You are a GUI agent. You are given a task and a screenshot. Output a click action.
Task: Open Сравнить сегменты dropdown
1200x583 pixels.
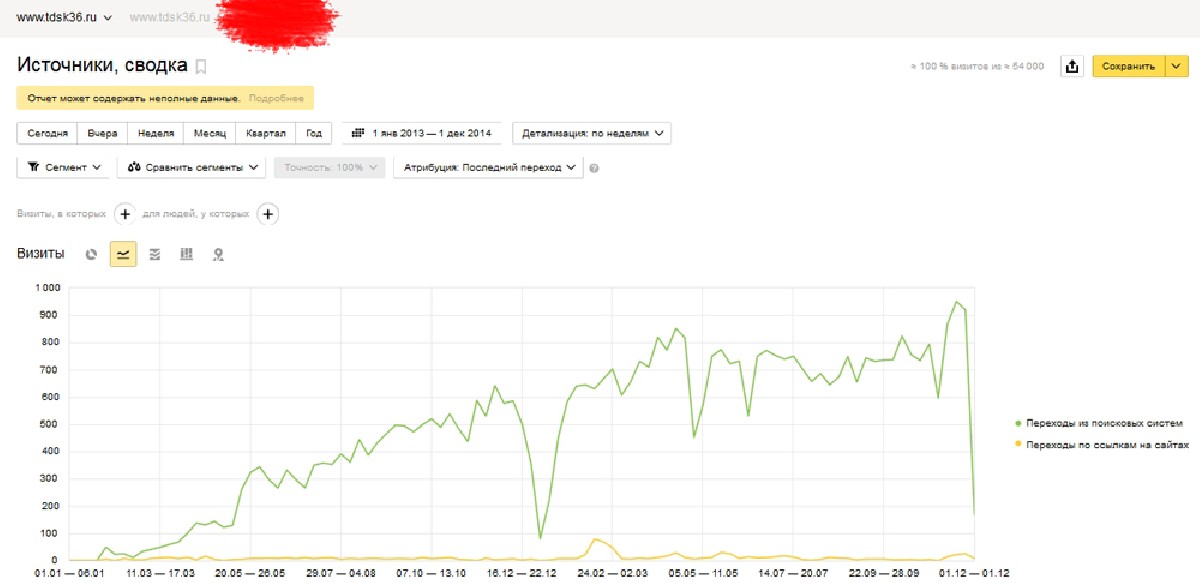(x=192, y=168)
